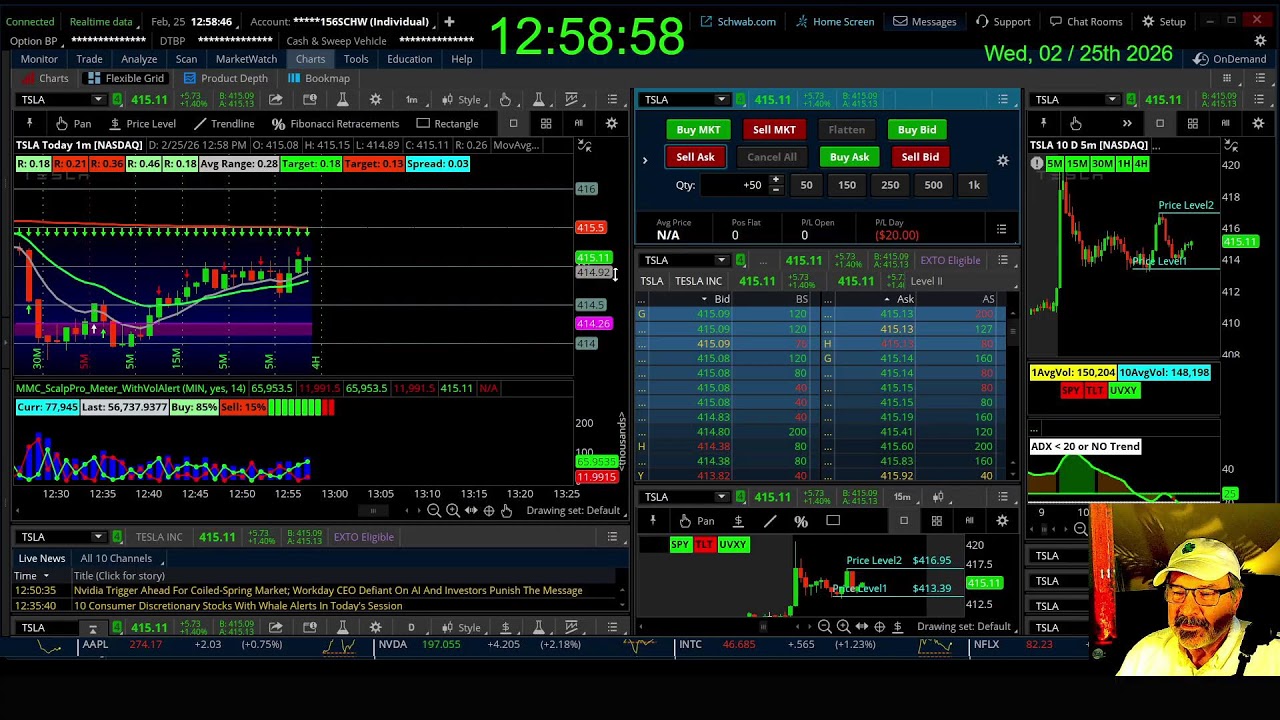
Task: Open main chart settings gear
Action: pos(375,100)
